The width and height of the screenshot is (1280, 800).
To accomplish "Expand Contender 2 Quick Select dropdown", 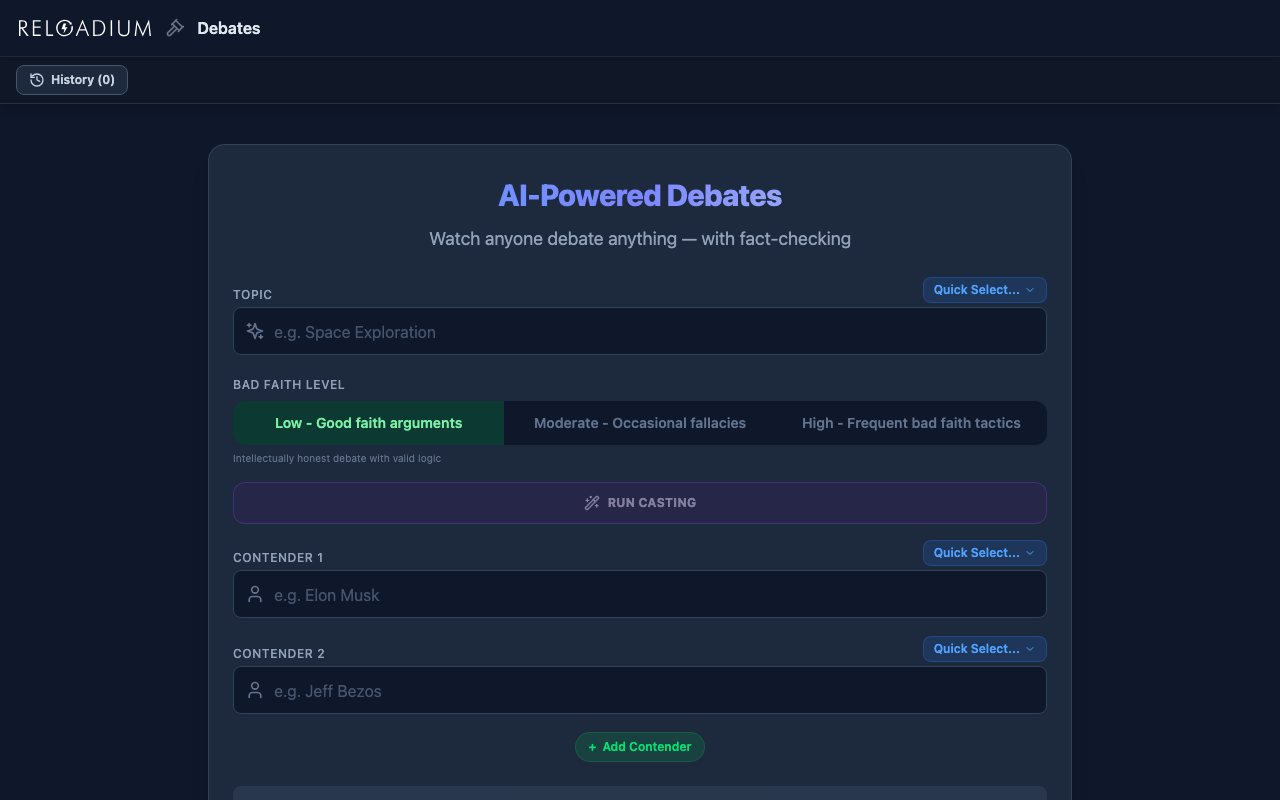I will pyautogui.click(x=984, y=649).
